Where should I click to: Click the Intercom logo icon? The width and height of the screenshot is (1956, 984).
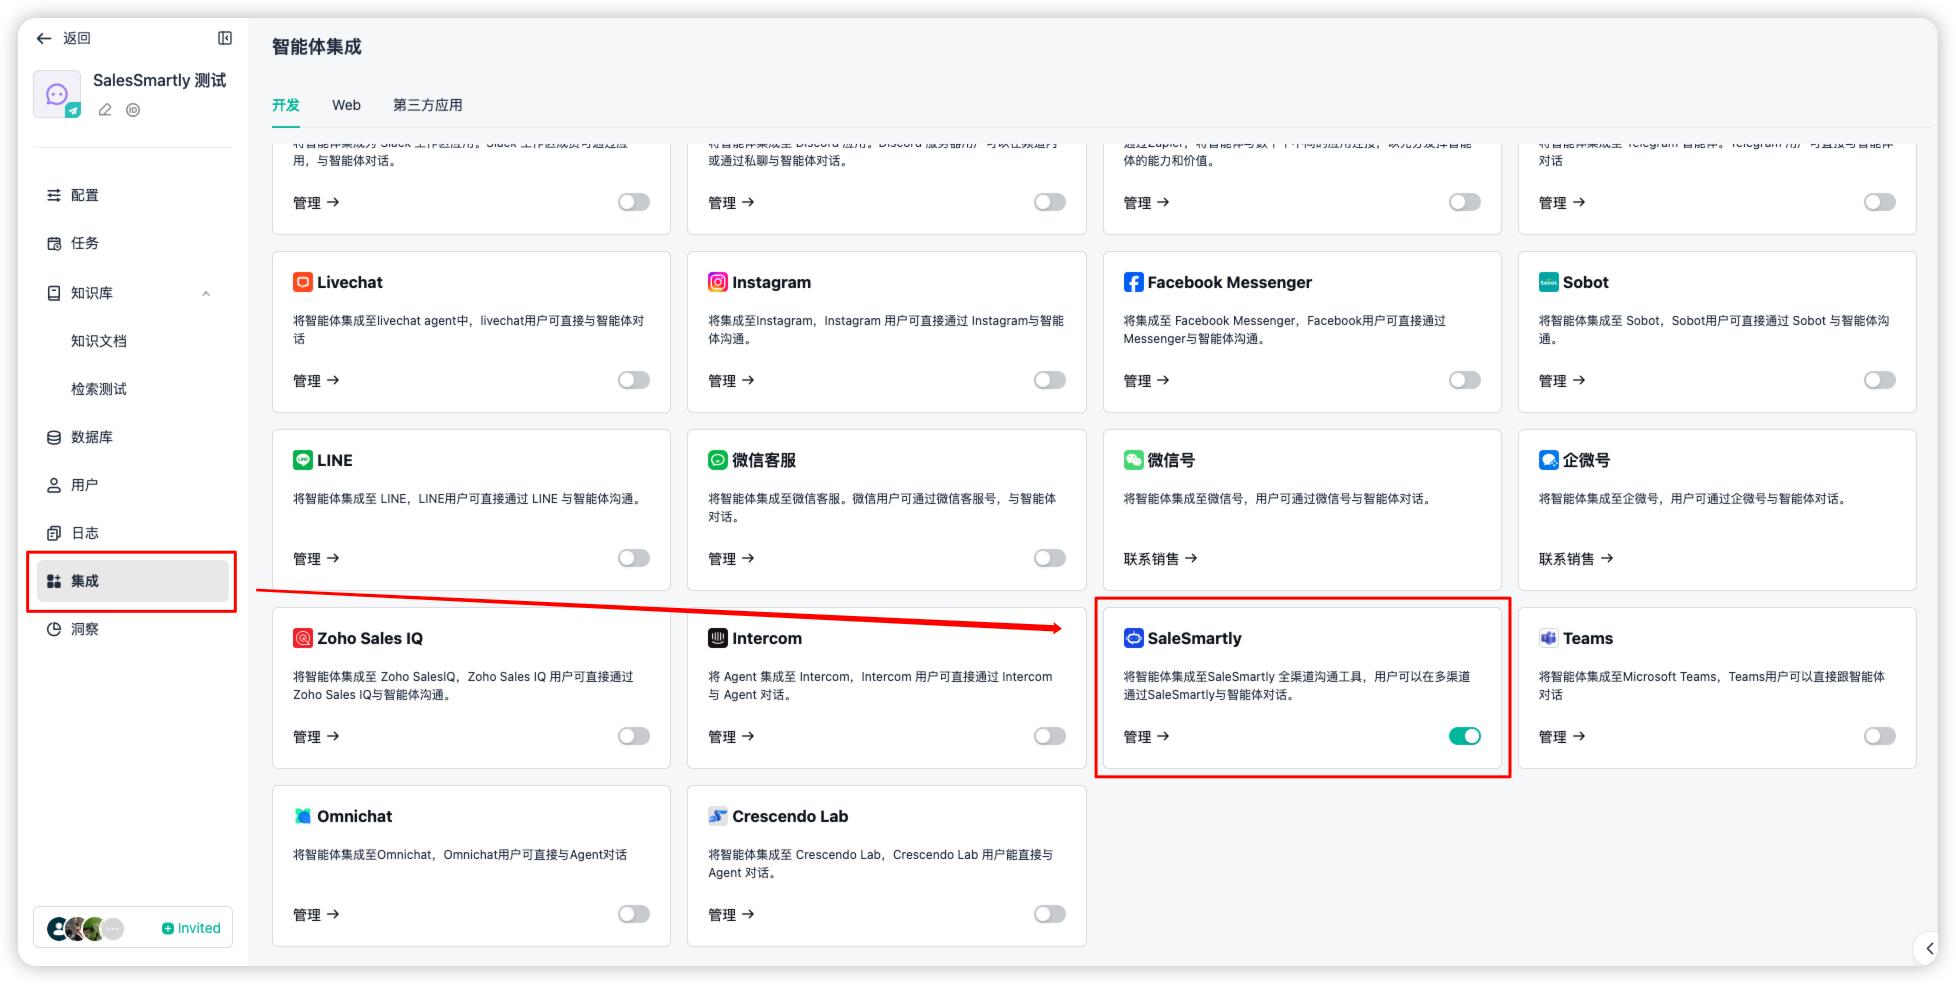tap(718, 638)
